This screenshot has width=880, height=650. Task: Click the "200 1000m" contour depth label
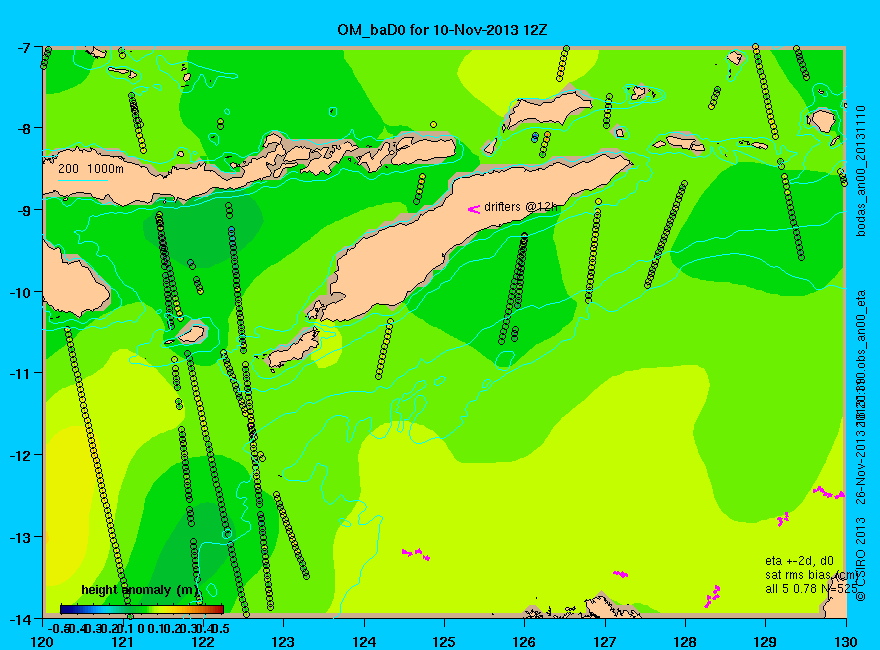[x=91, y=169]
